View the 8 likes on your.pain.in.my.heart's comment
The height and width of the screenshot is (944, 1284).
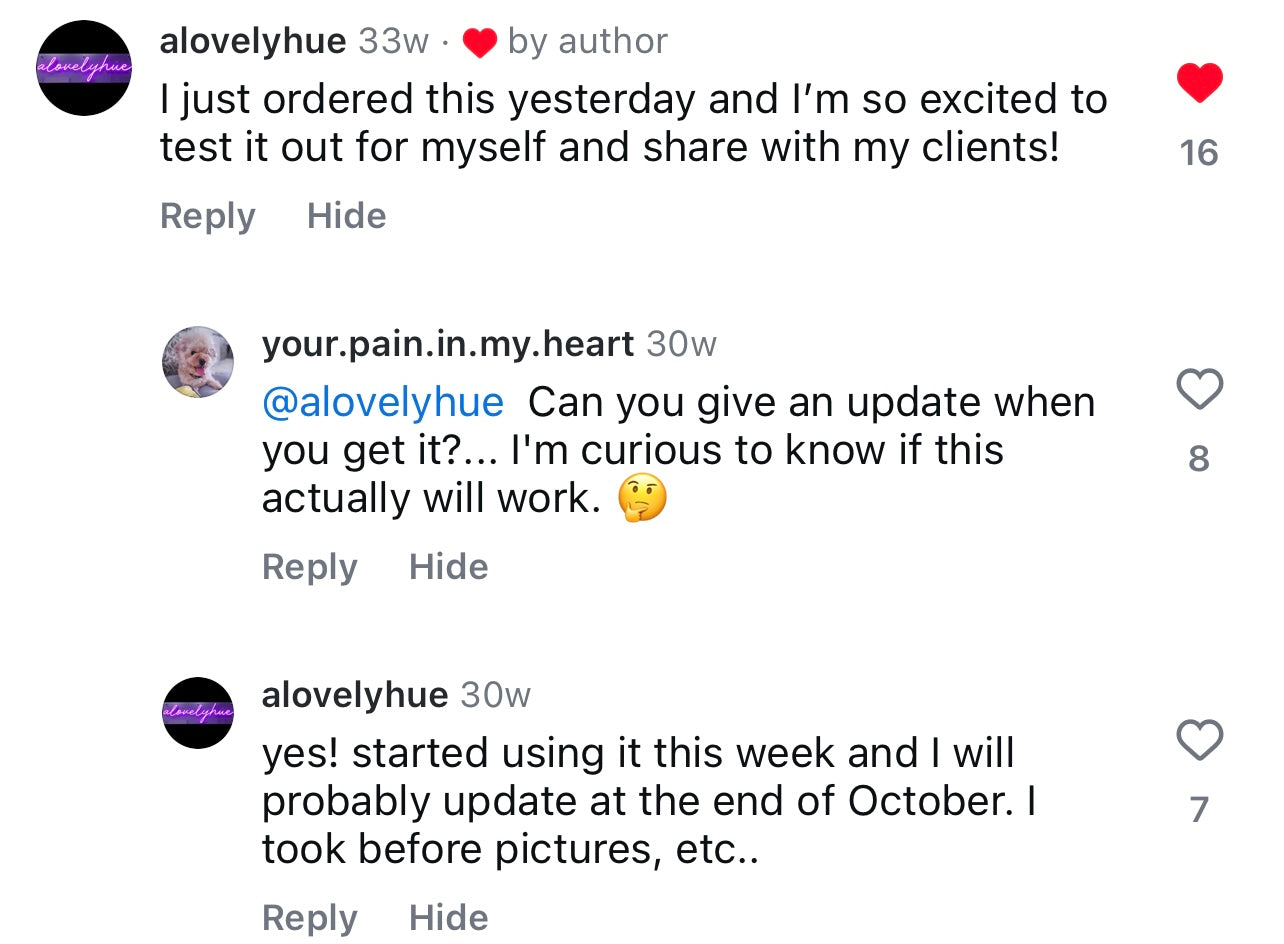point(1199,459)
